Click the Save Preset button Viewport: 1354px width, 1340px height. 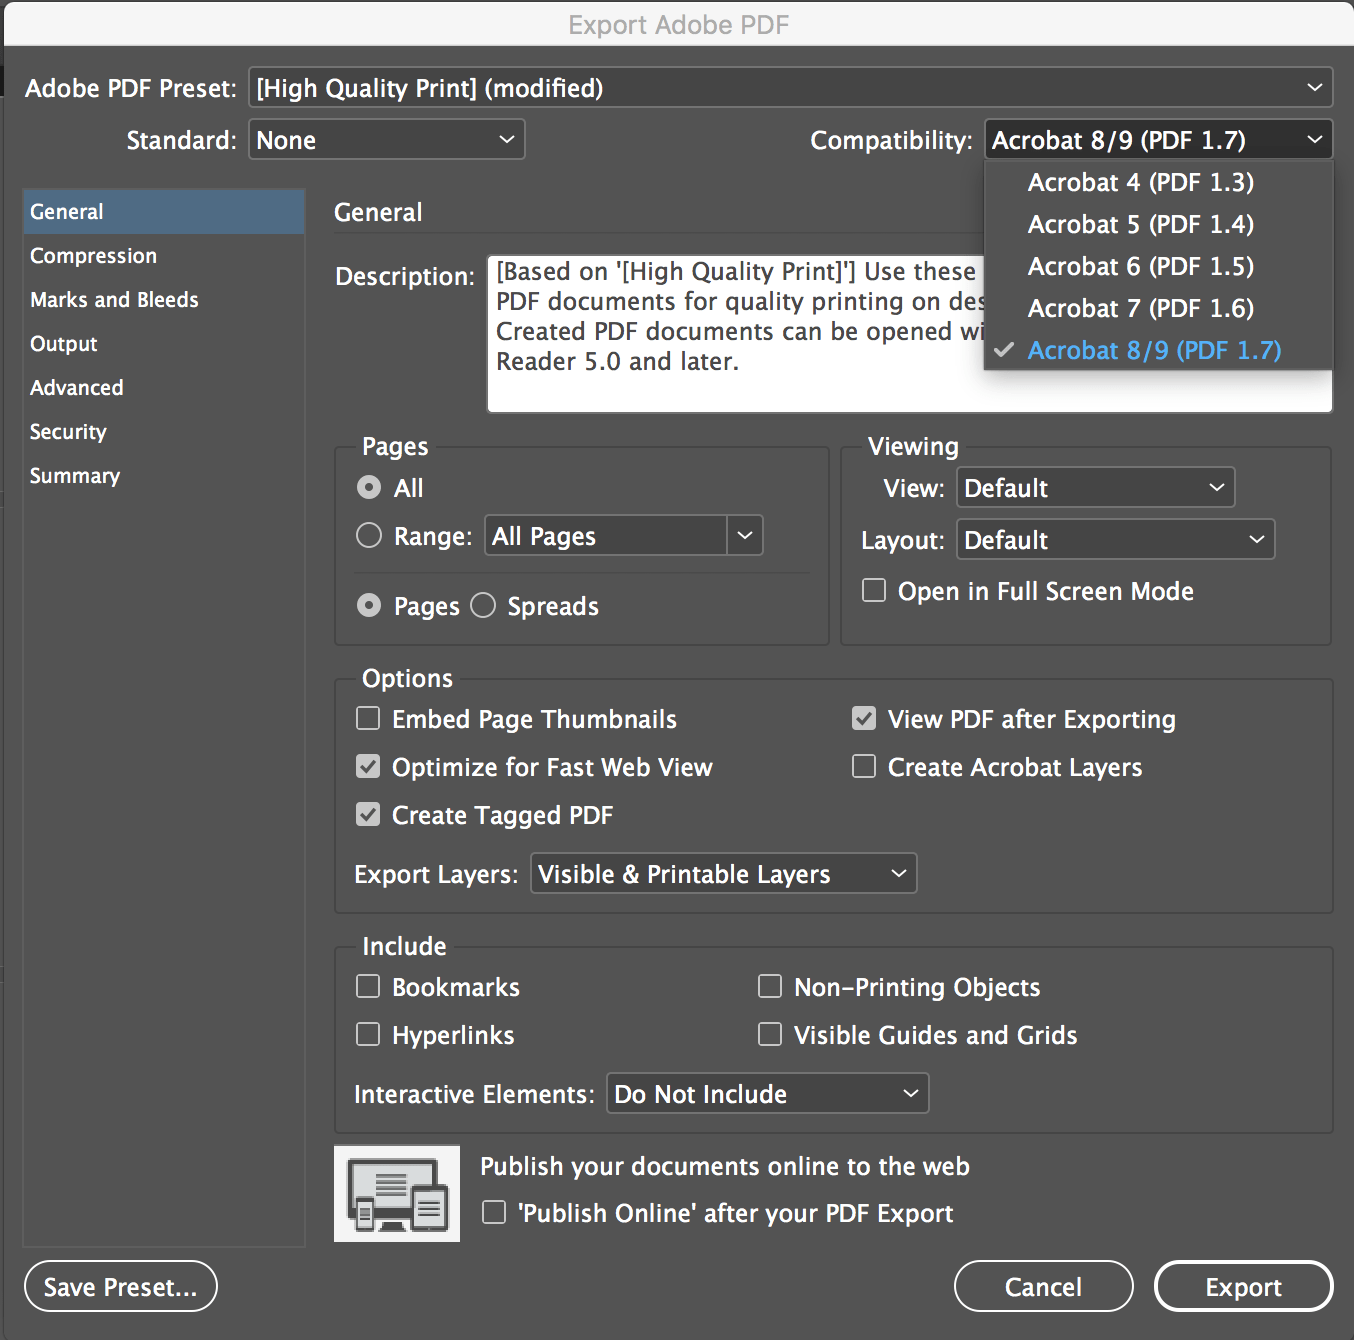(x=120, y=1286)
